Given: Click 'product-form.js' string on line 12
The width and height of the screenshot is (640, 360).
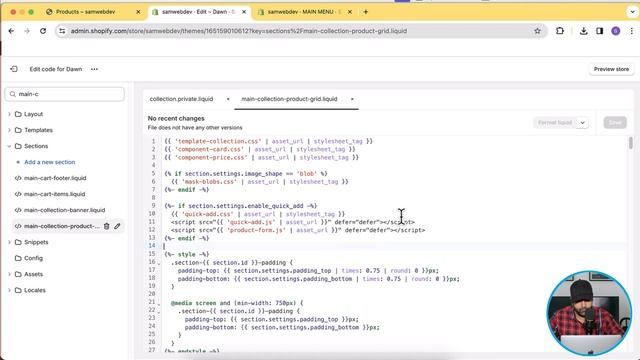Looking at the screenshot, I should tap(256, 231).
